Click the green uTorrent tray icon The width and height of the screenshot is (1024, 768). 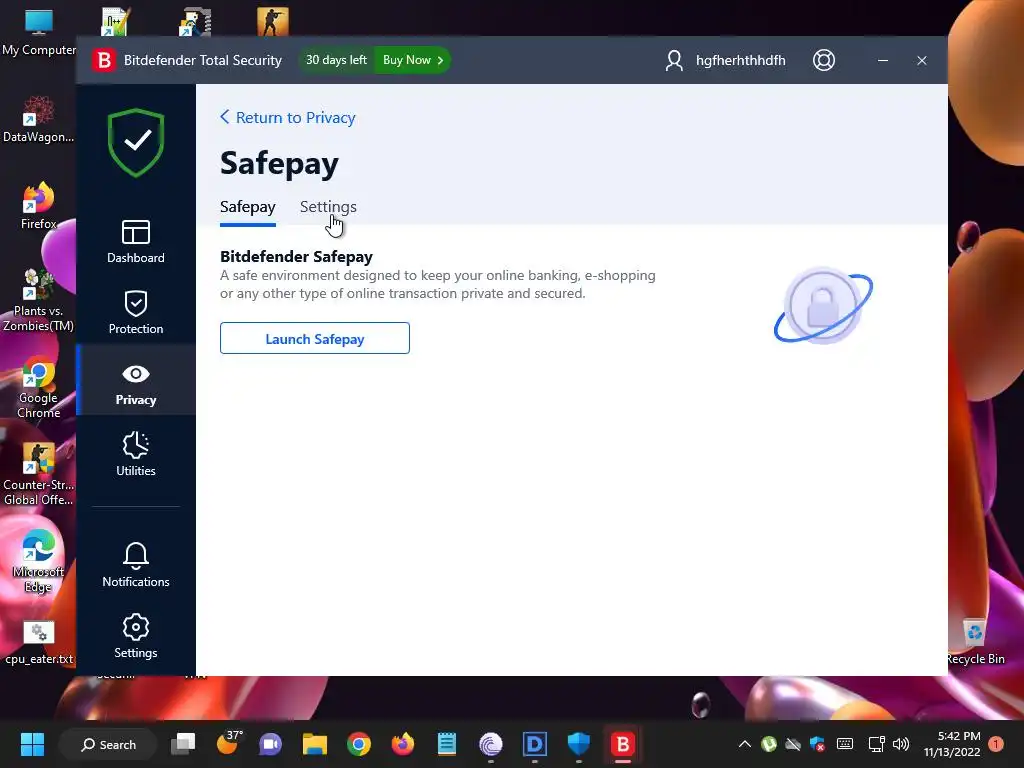pos(769,744)
